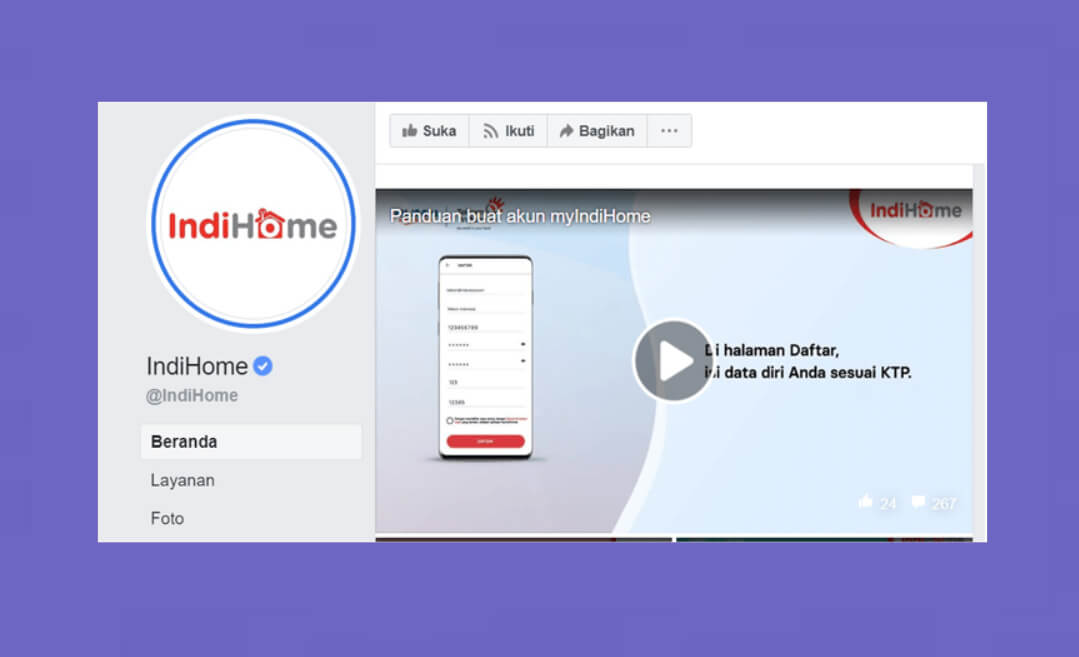Screen dimensions: 1079x657
Task: Click the Ikuti follow button
Action: coord(509,131)
